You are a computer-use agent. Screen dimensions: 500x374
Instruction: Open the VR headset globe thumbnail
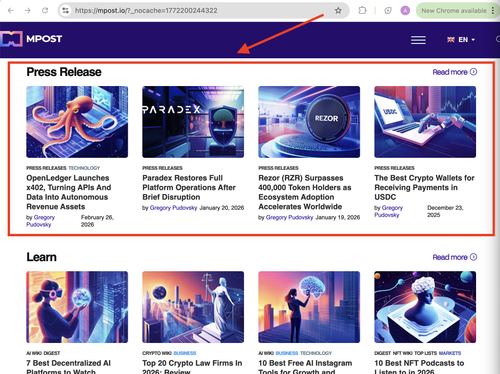[77, 307]
